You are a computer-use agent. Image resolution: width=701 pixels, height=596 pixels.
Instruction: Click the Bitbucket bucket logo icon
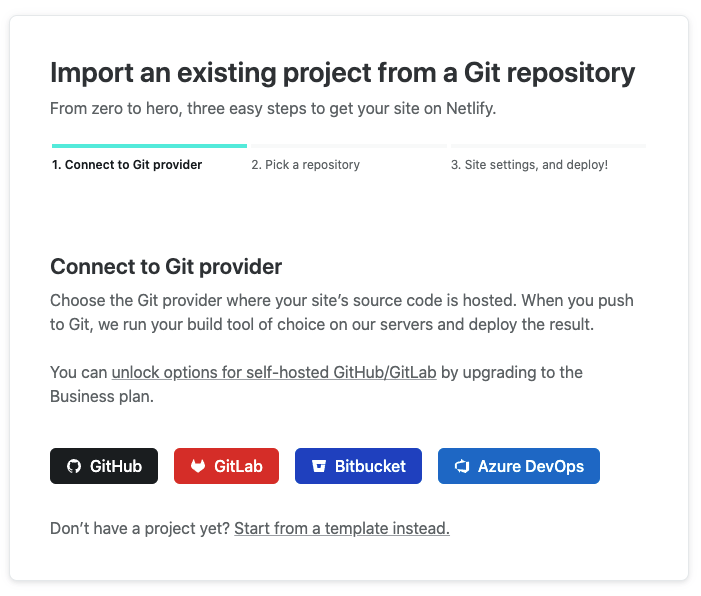[319, 466]
